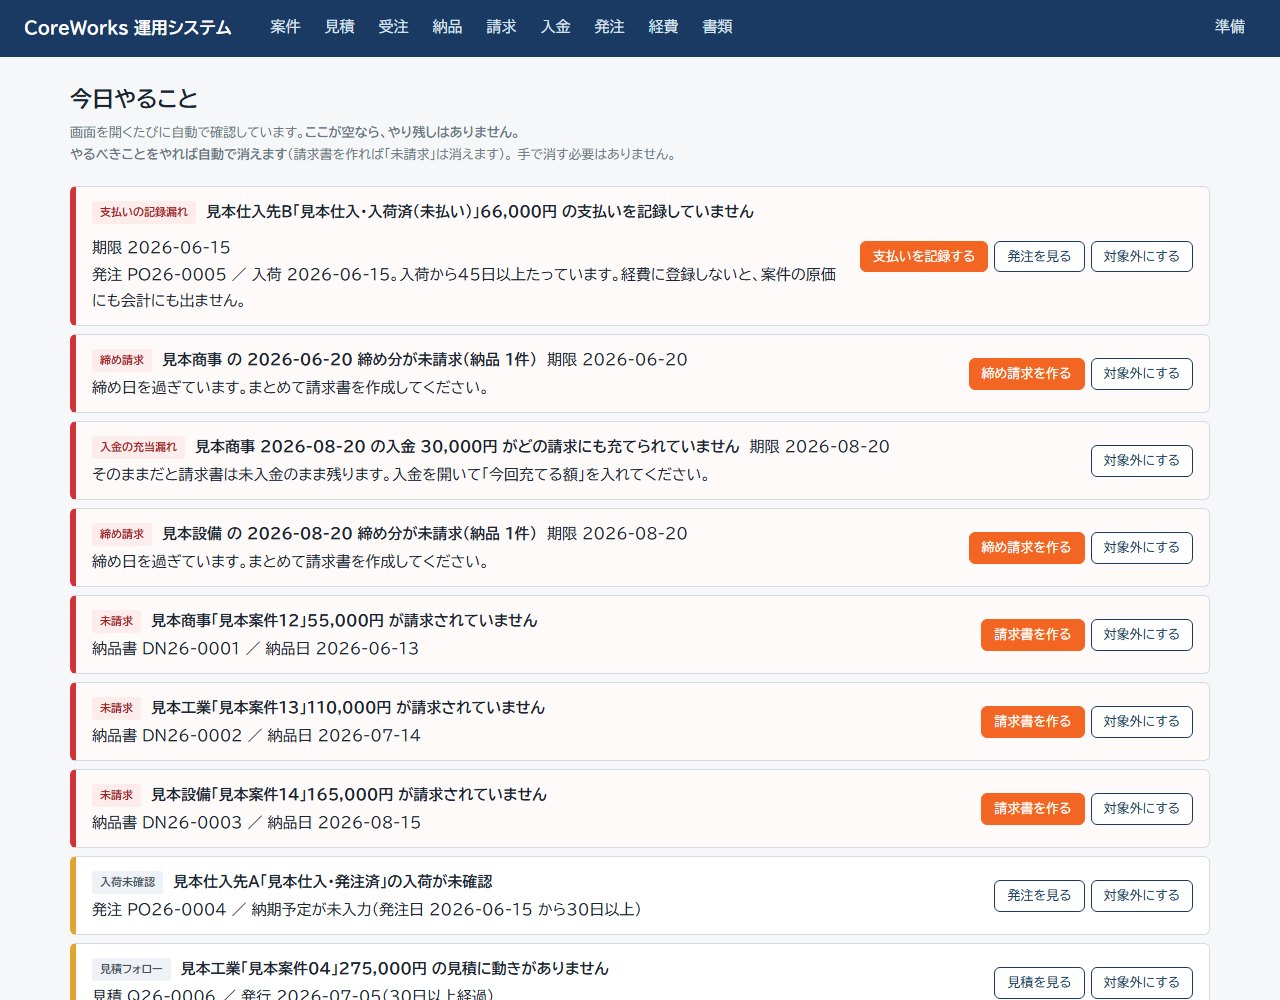Image resolution: width=1280 pixels, height=1000 pixels.
Task: Create invoice for 見本案件13
Action: [x=1032, y=722]
